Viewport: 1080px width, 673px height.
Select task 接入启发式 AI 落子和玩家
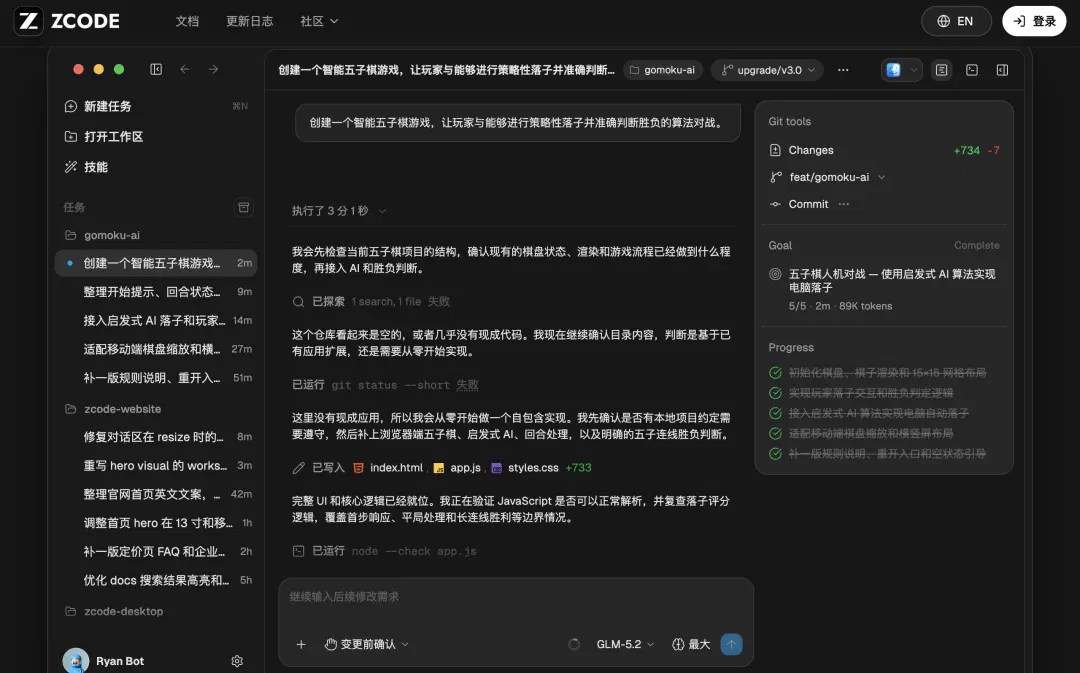[x=156, y=320]
